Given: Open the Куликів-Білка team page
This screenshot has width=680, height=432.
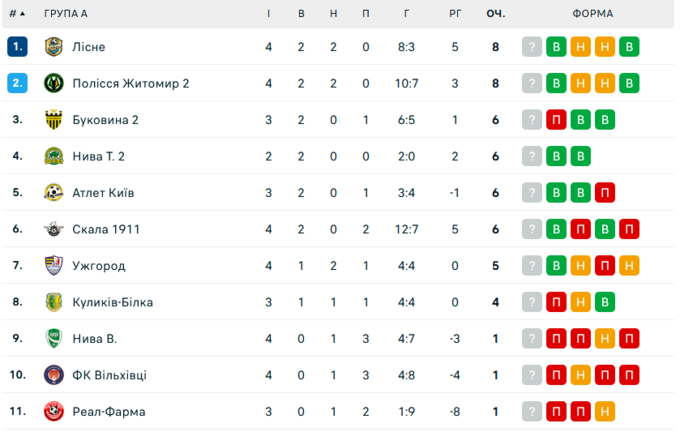Looking at the screenshot, I should [112, 302].
